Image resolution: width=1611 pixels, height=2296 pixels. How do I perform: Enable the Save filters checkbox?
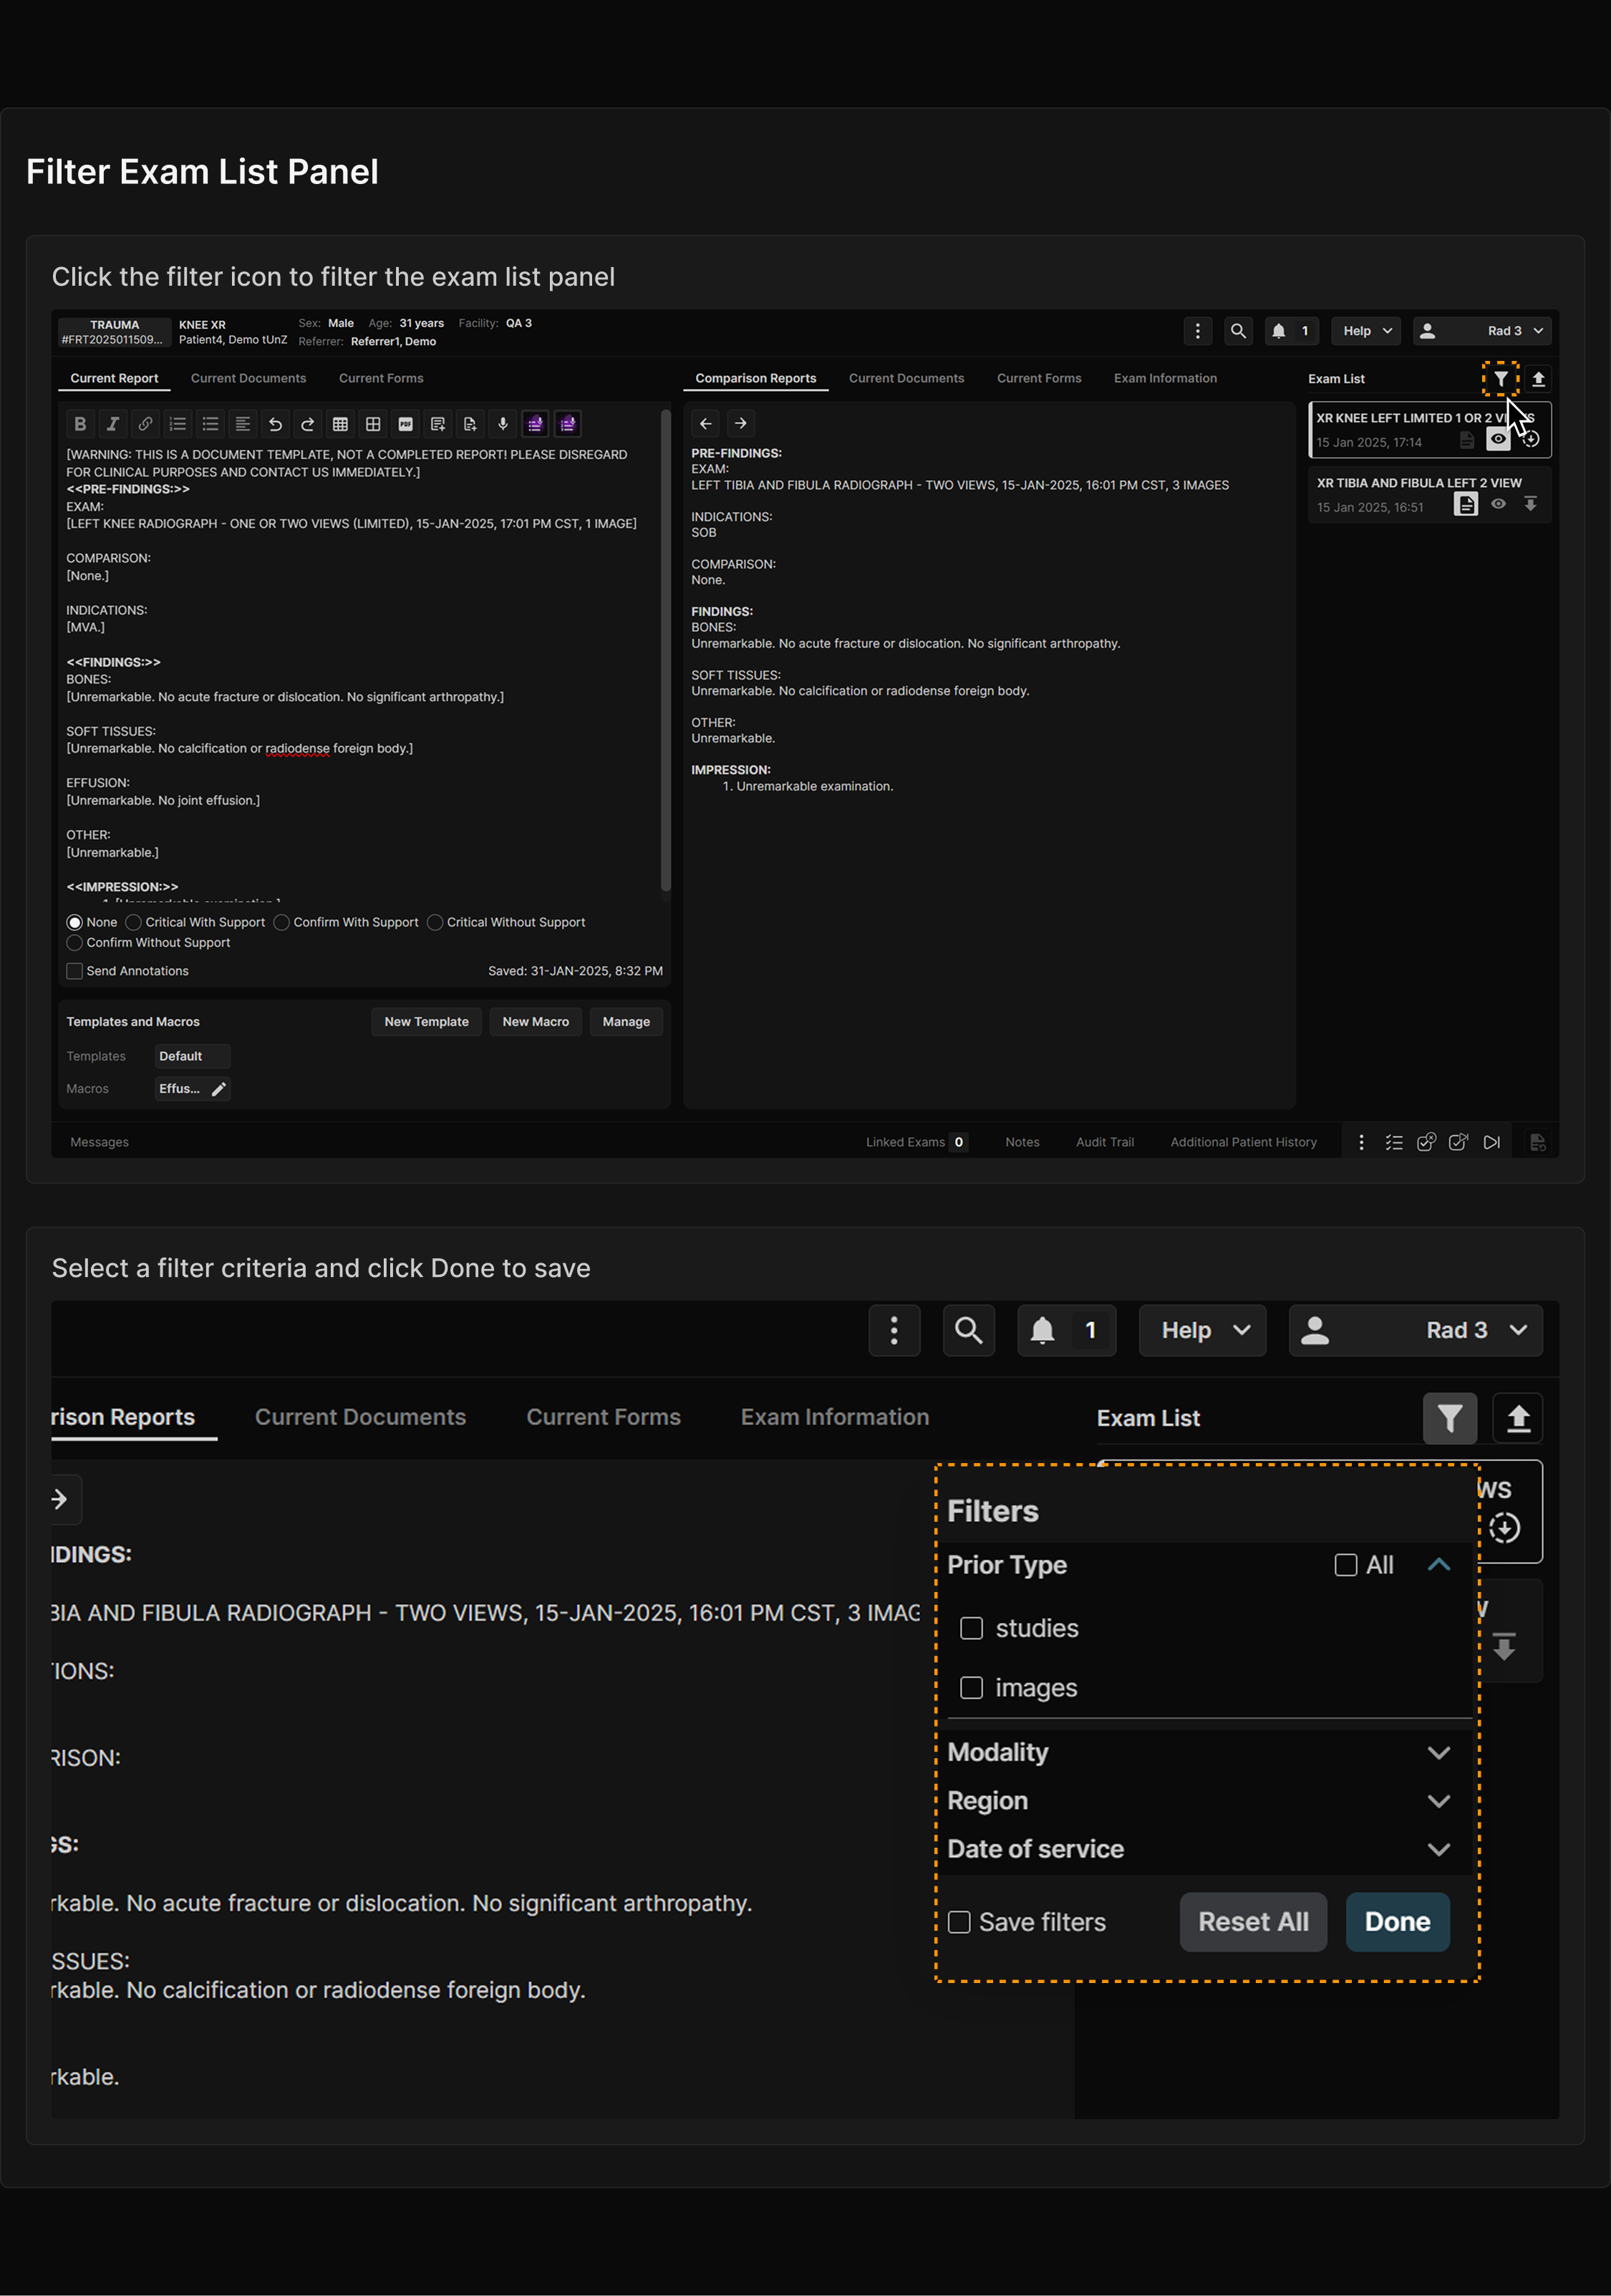(x=959, y=1922)
